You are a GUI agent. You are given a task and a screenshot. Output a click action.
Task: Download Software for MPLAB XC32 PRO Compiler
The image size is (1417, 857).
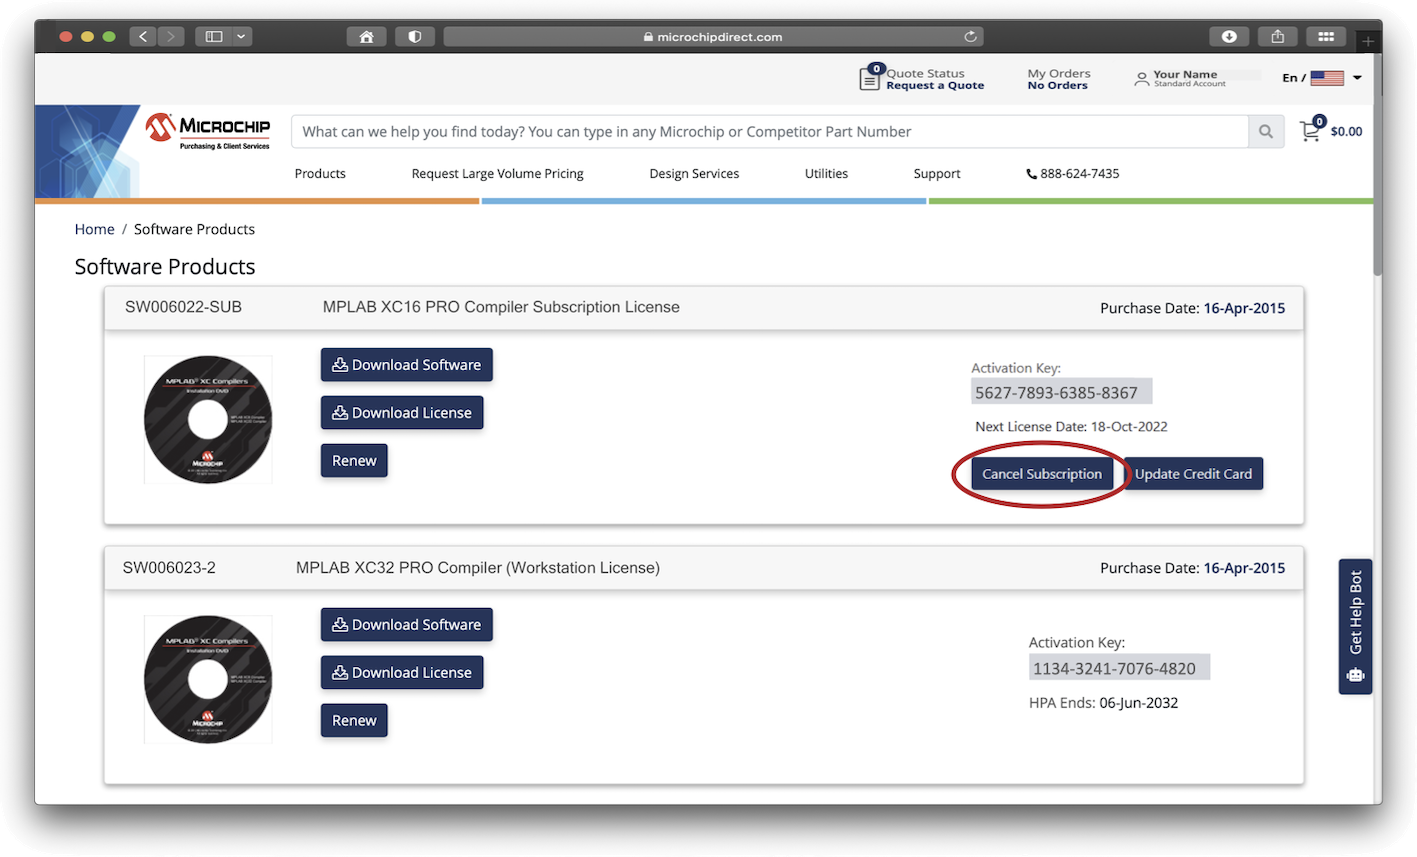tap(406, 625)
